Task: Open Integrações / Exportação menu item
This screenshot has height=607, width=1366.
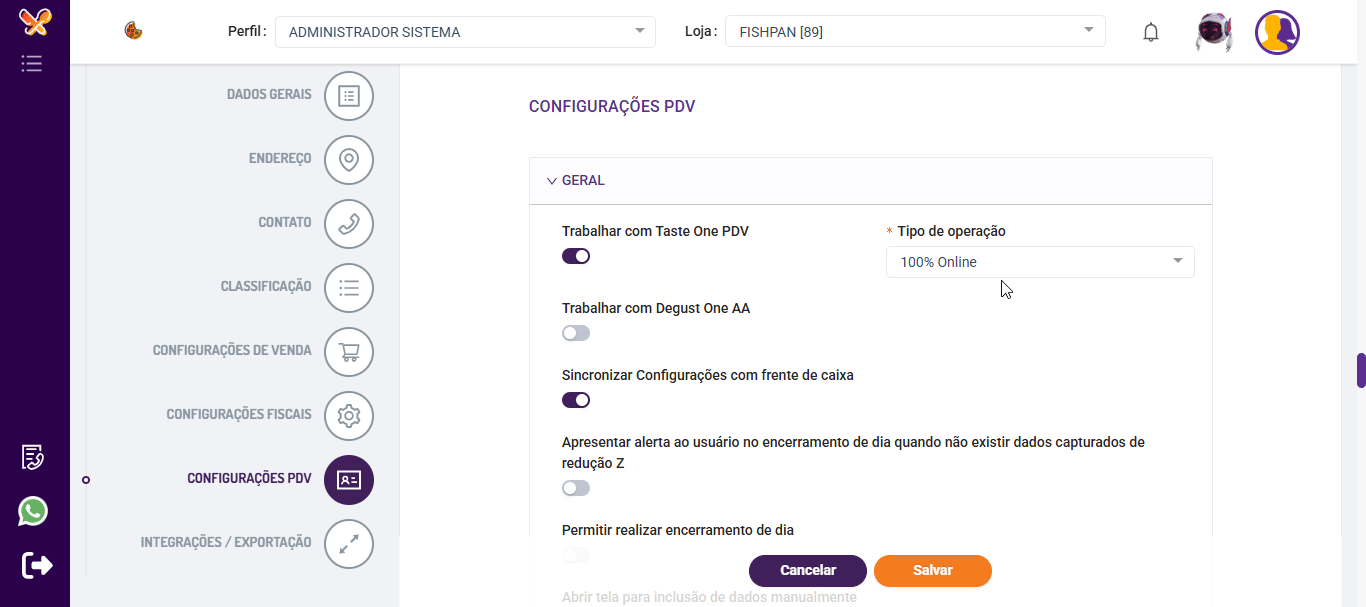Action: pyautogui.click(x=226, y=542)
